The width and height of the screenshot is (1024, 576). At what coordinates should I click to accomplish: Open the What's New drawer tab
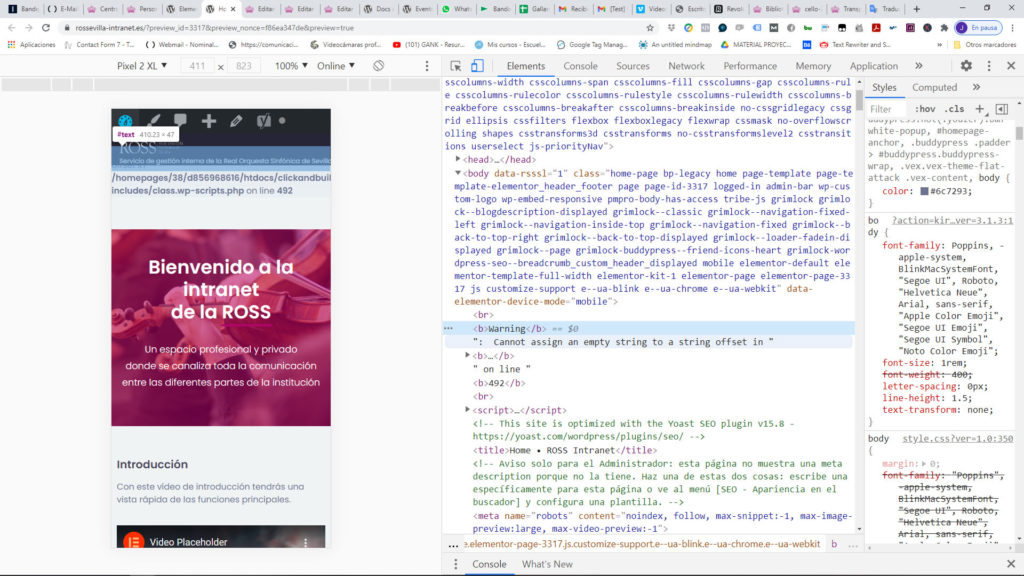[x=547, y=564]
